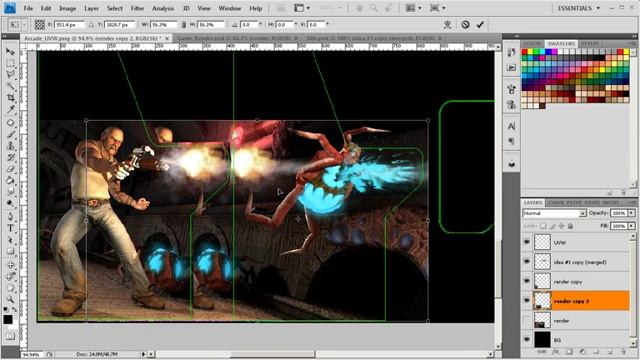Select the Eraser tool
The width and height of the screenshot is (640, 360).
click(10, 169)
